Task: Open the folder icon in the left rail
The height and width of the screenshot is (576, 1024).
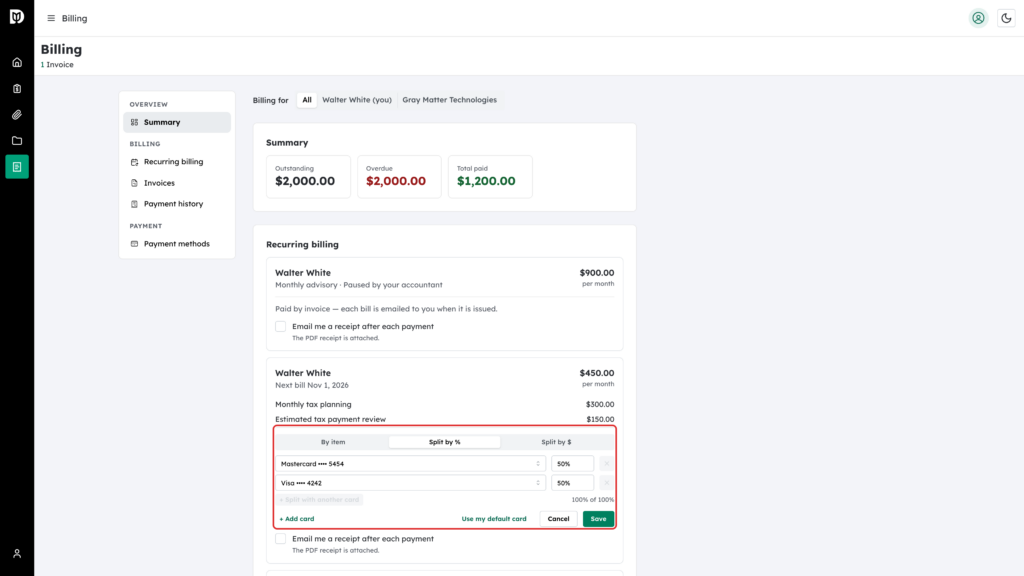Action: pyautogui.click(x=17, y=141)
